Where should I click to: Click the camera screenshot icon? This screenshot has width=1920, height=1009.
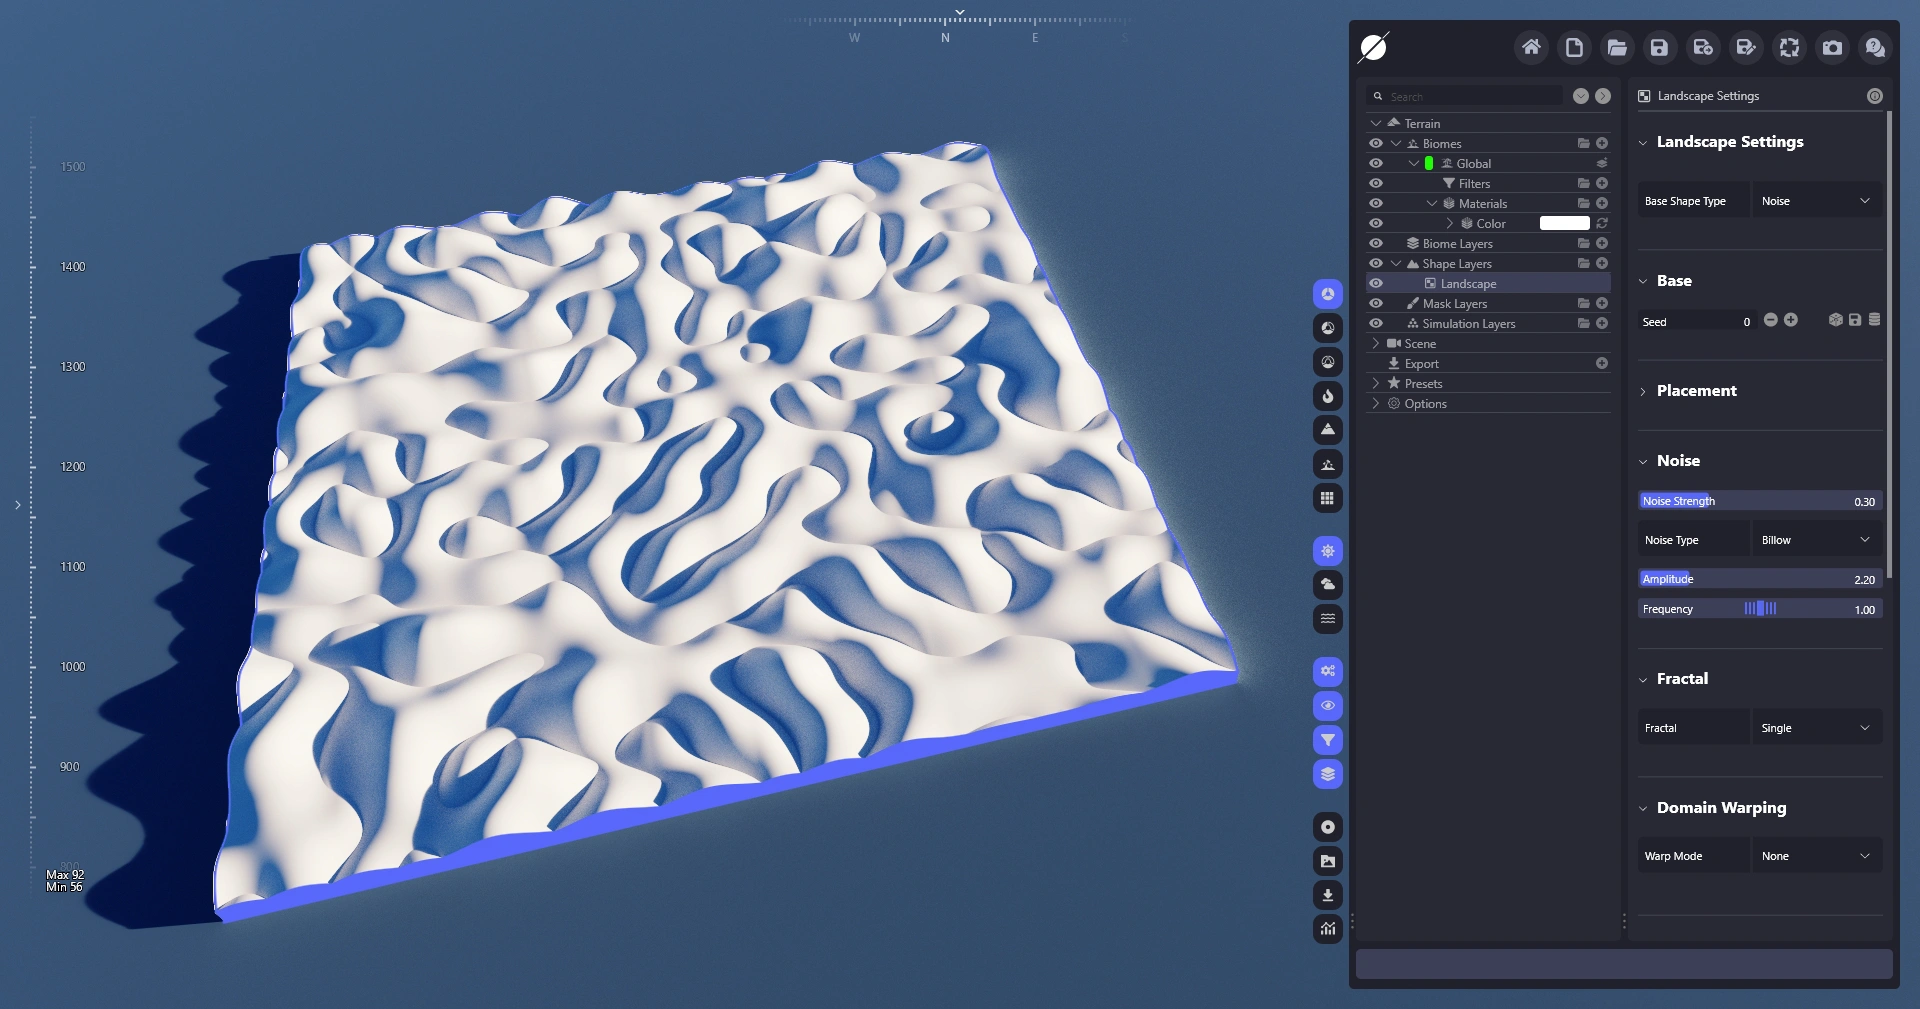point(1832,47)
